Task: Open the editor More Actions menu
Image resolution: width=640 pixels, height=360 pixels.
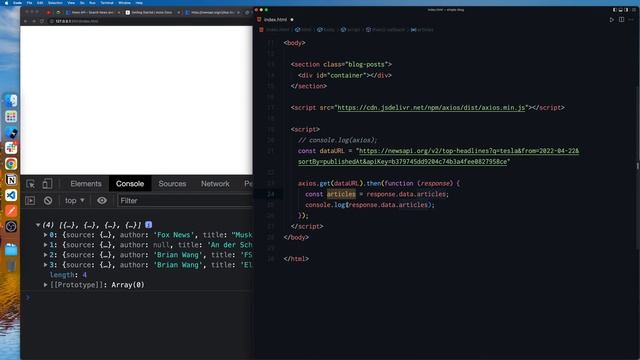Action: coord(631,20)
